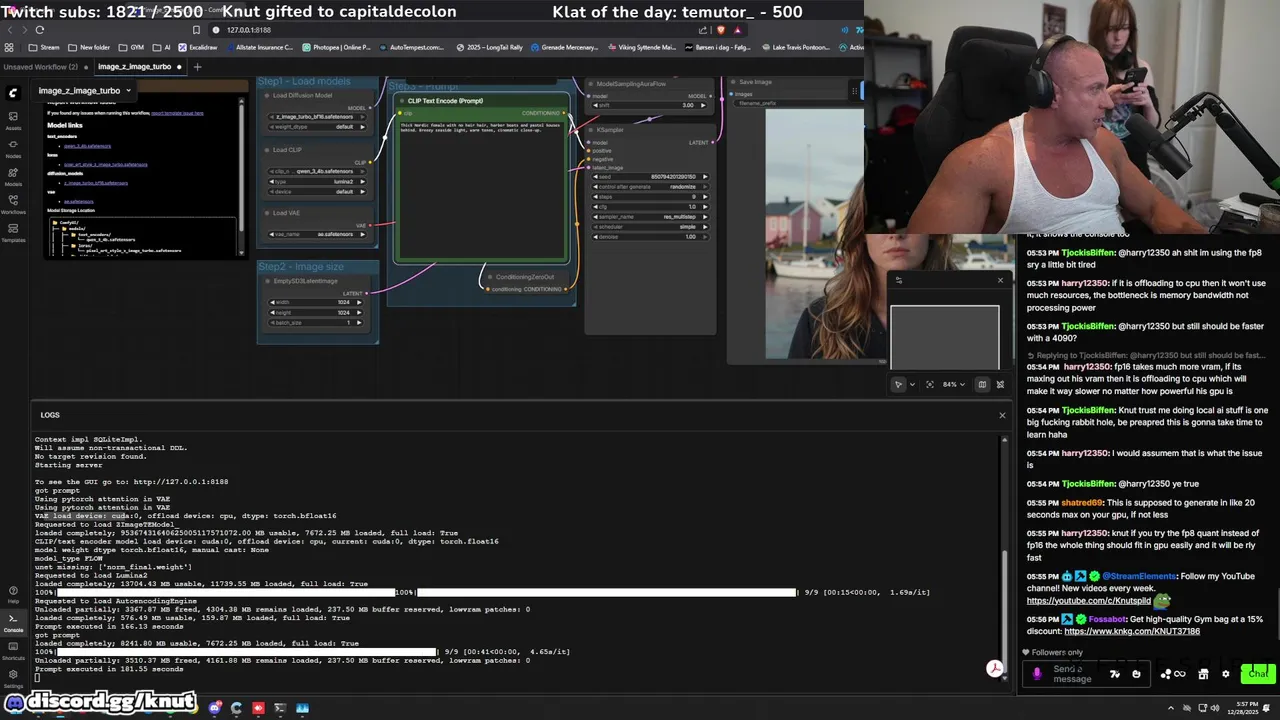Click the green Chat send button

[x=1257, y=674]
